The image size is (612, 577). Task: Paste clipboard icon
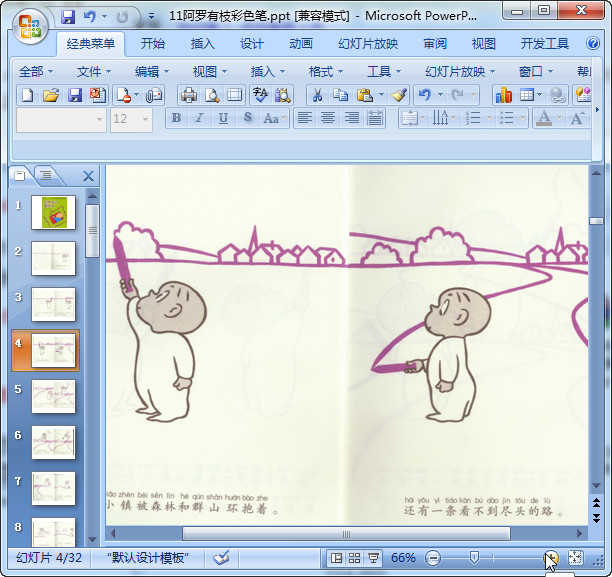click(x=365, y=95)
